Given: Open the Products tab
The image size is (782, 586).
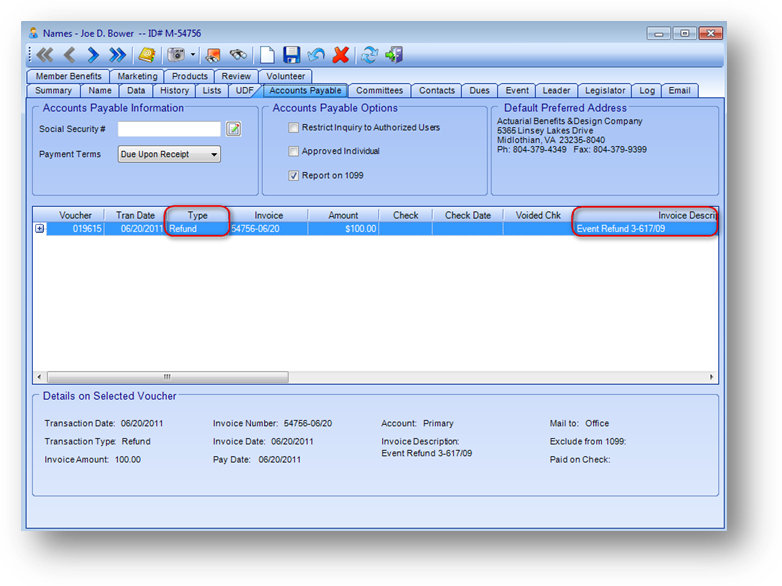Looking at the screenshot, I should [190, 76].
